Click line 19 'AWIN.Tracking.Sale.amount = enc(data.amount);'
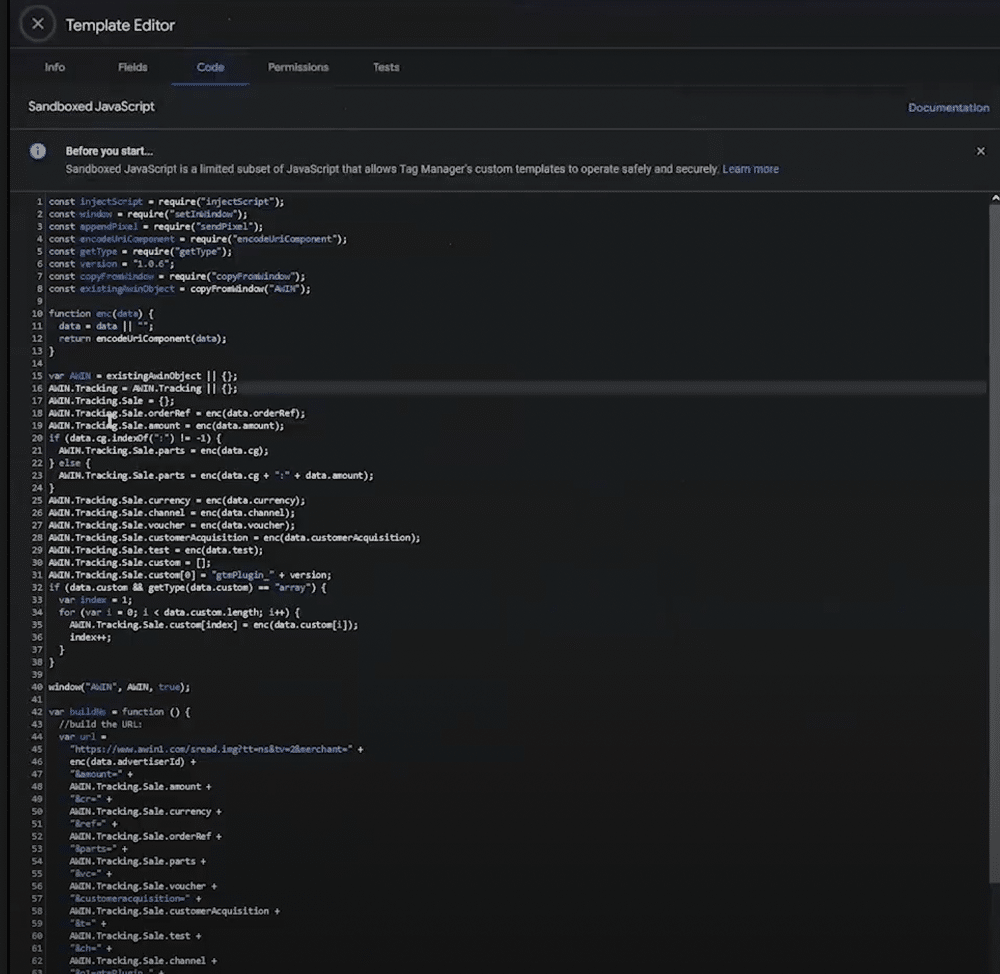 [x=166, y=425]
